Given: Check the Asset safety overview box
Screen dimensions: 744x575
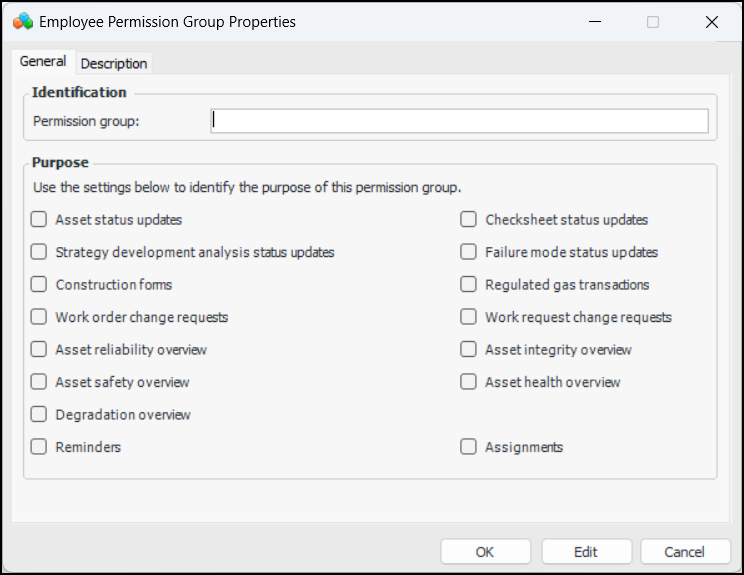Looking at the screenshot, I should (x=39, y=382).
